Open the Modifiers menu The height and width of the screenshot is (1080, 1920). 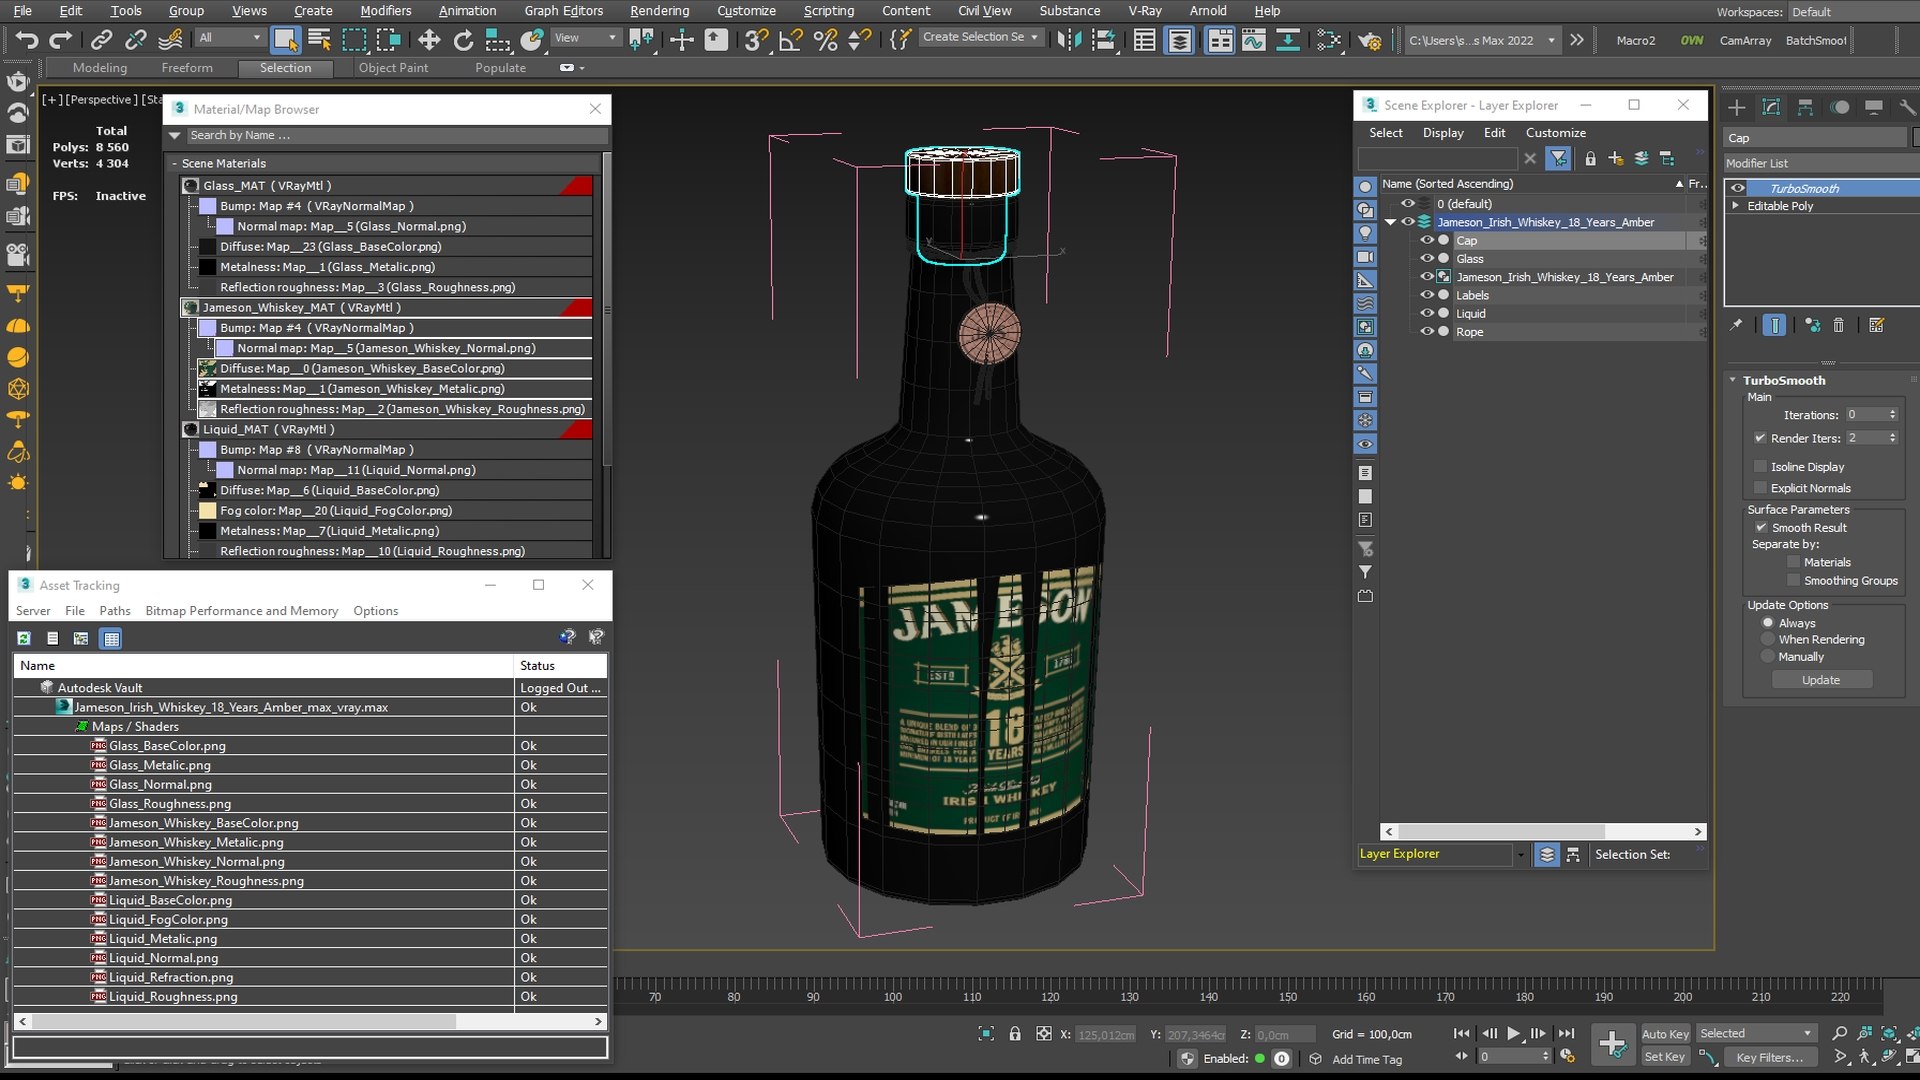coord(385,11)
